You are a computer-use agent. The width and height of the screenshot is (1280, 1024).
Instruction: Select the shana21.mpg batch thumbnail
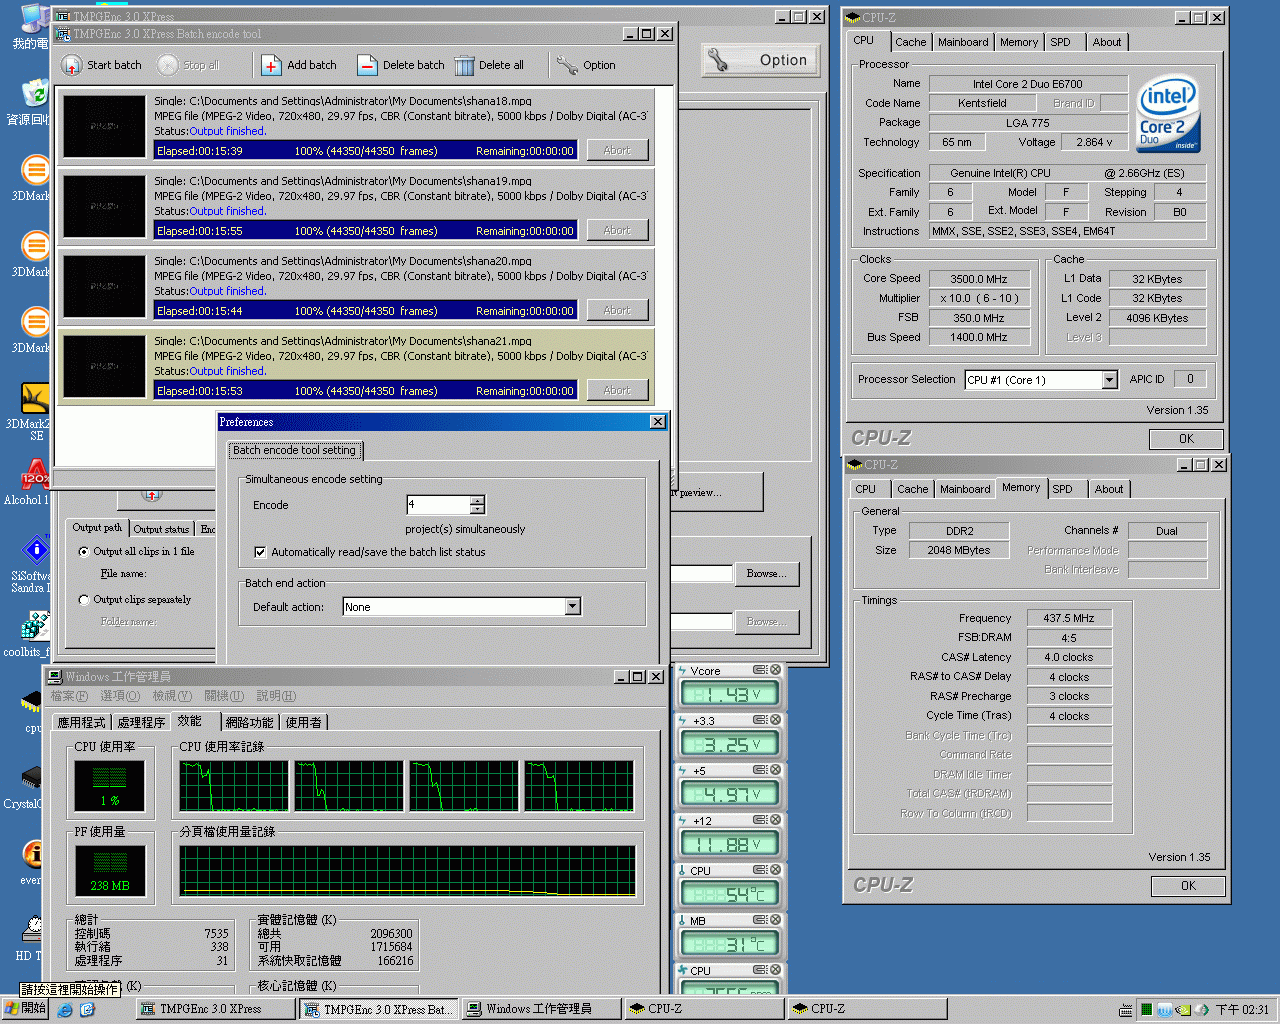(104, 366)
